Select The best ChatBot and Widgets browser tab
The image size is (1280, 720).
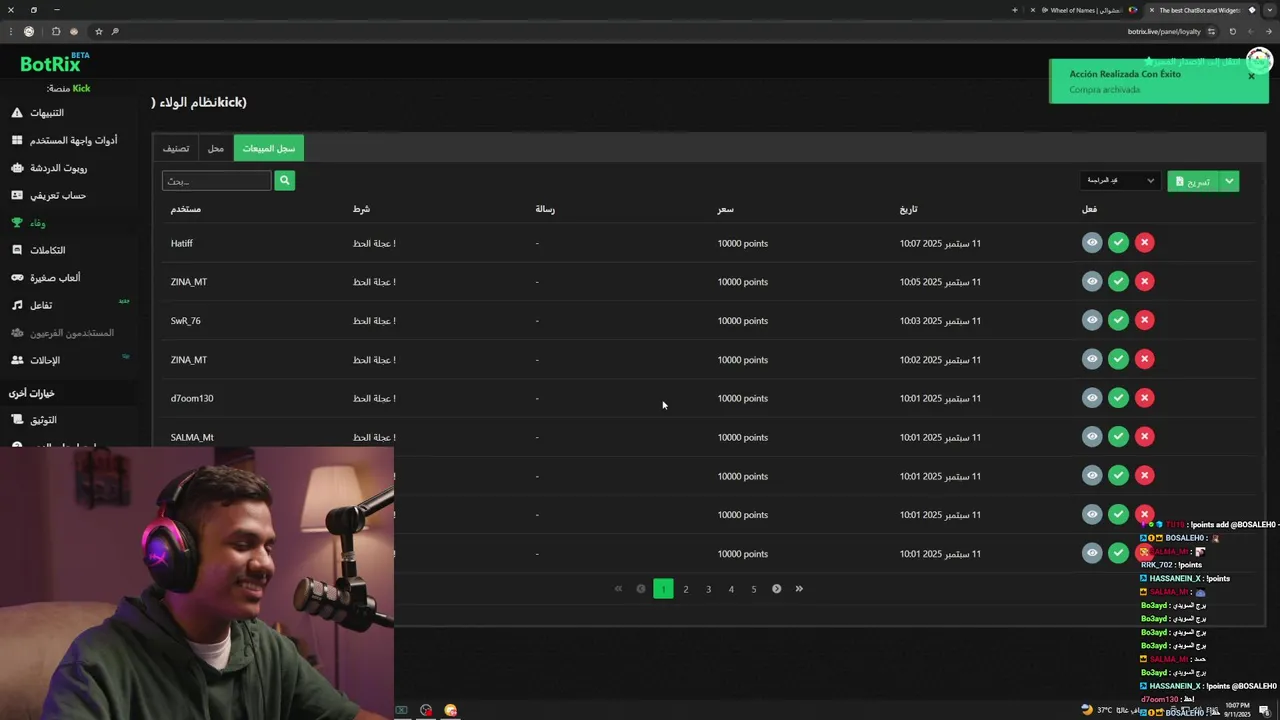1200,10
